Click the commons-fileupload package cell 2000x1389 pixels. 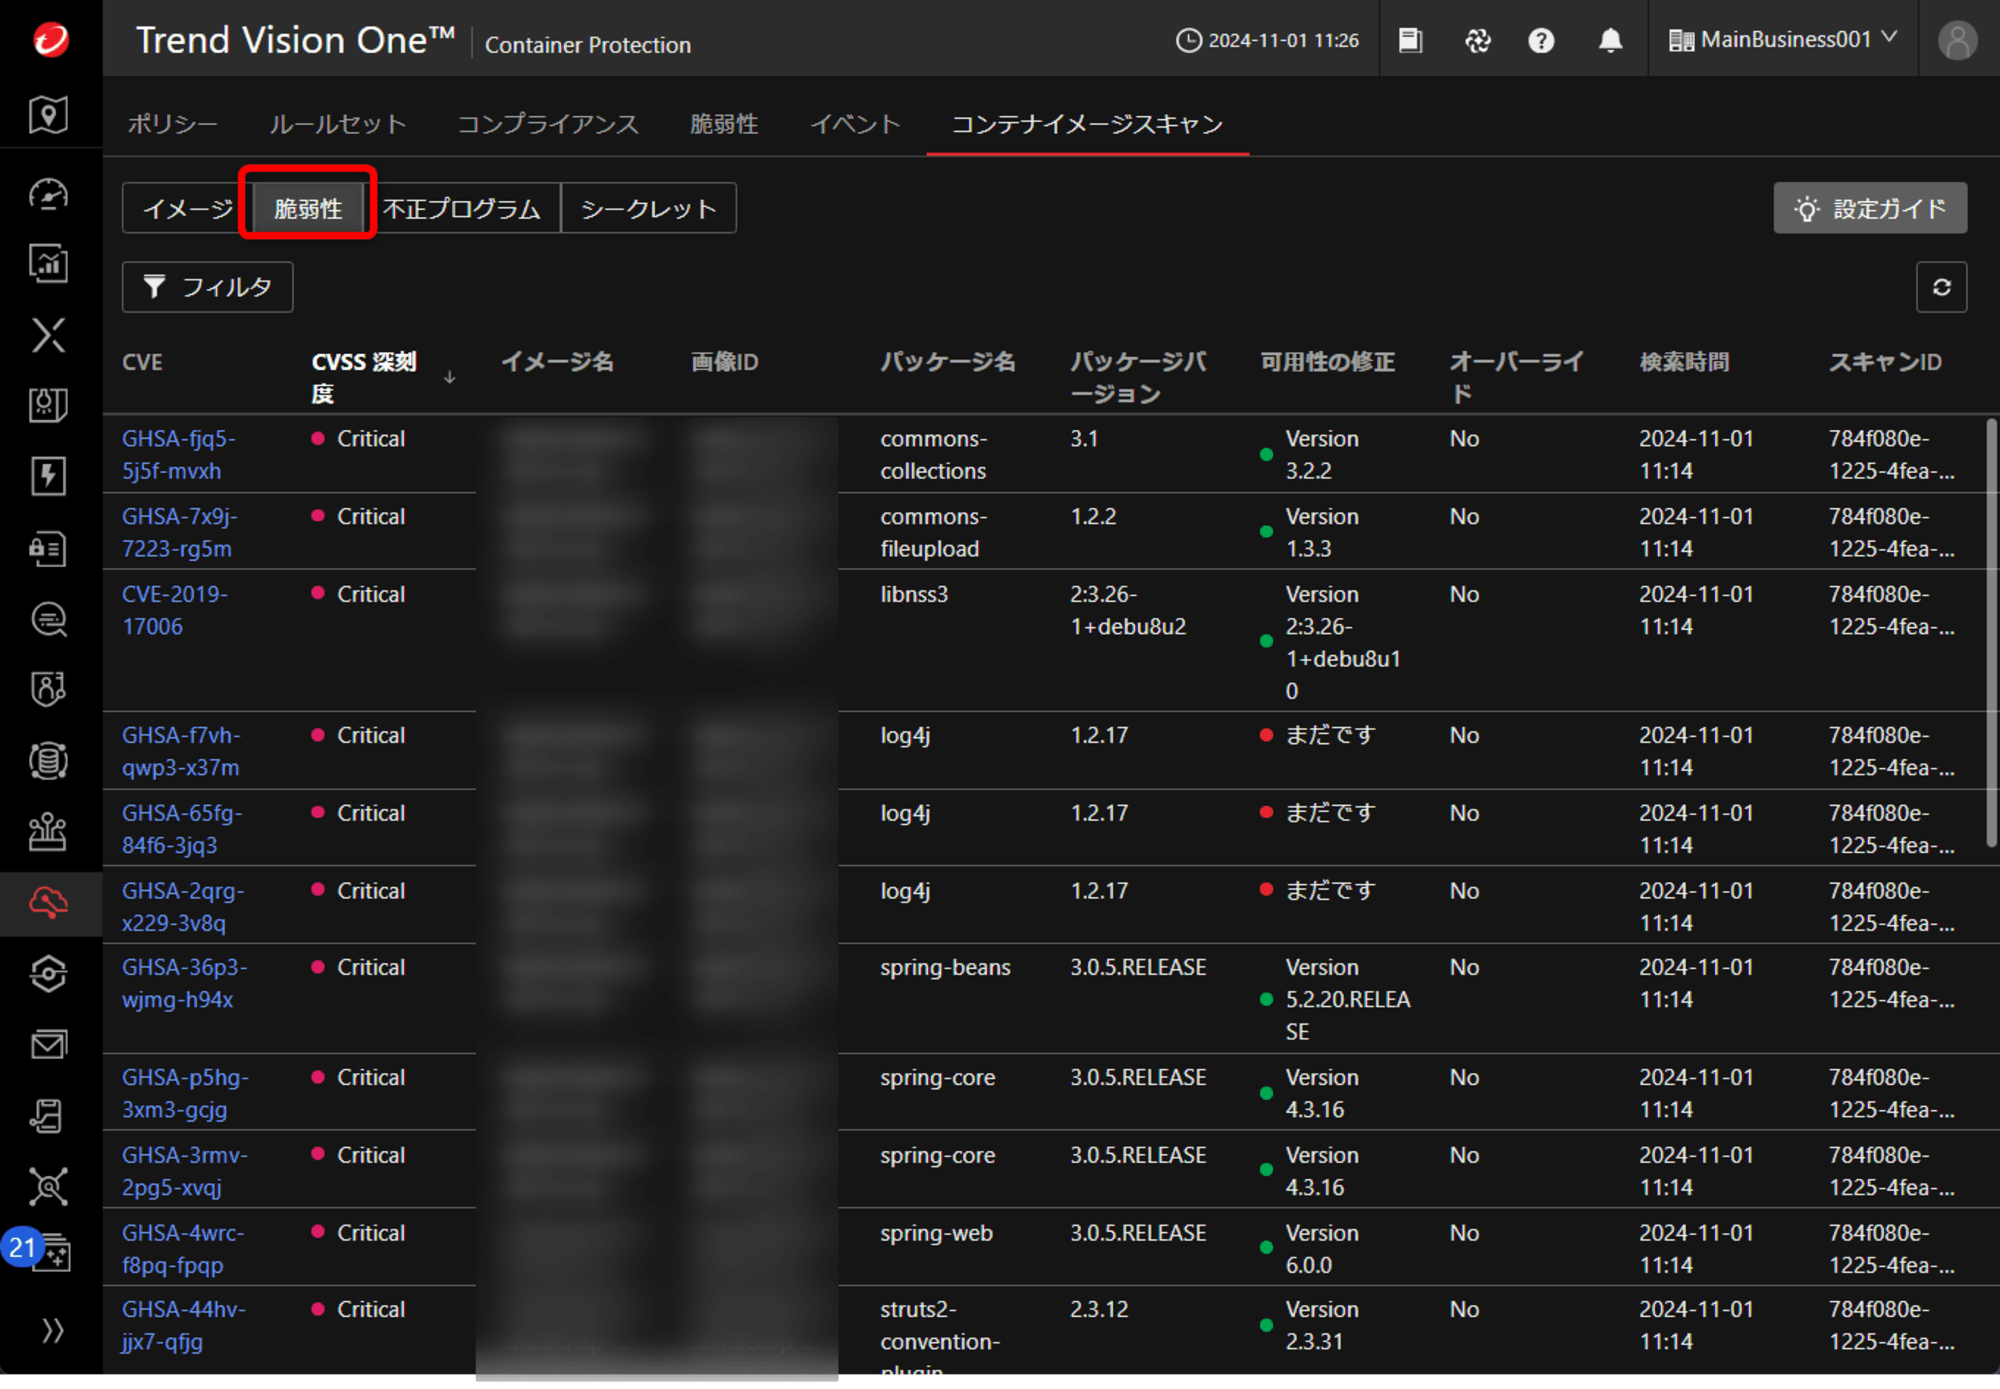[934, 532]
